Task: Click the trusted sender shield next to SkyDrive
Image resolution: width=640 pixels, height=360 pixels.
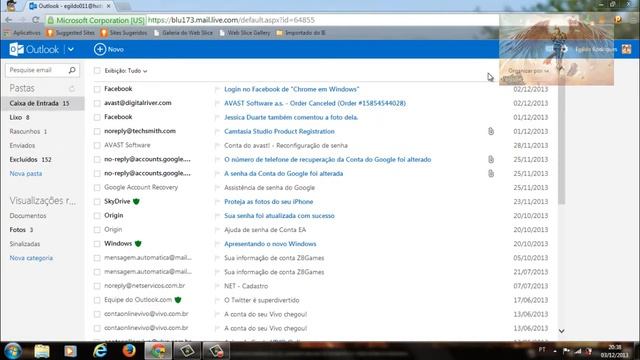Action: 136,201
